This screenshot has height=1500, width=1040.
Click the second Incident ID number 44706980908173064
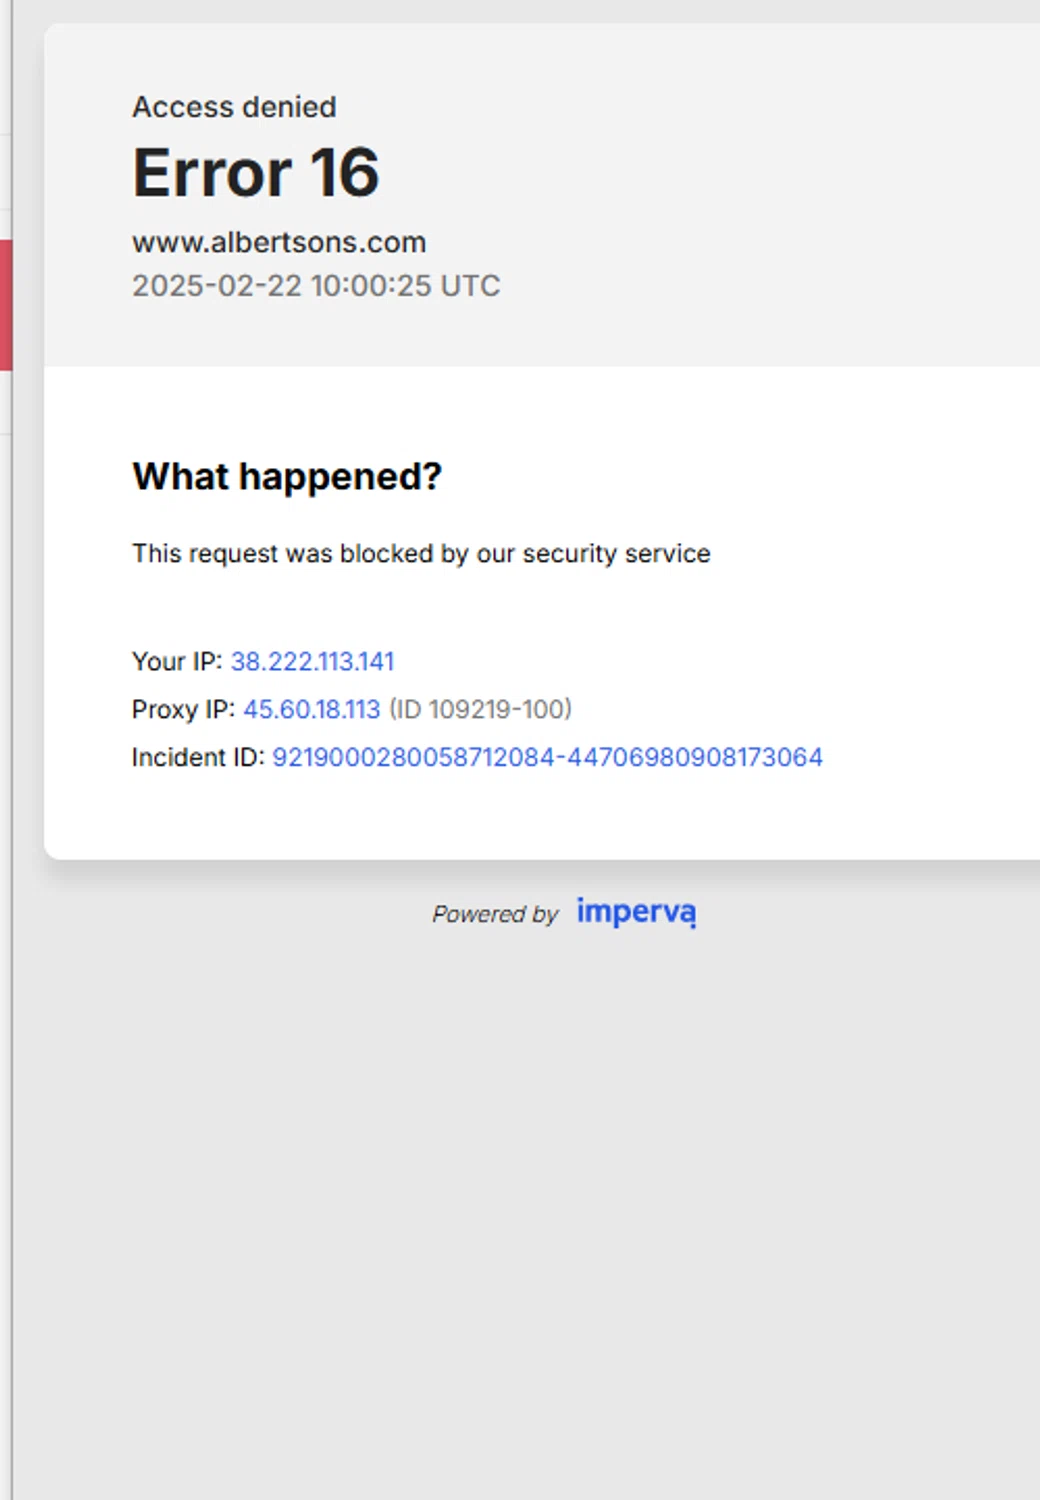coord(695,757)
